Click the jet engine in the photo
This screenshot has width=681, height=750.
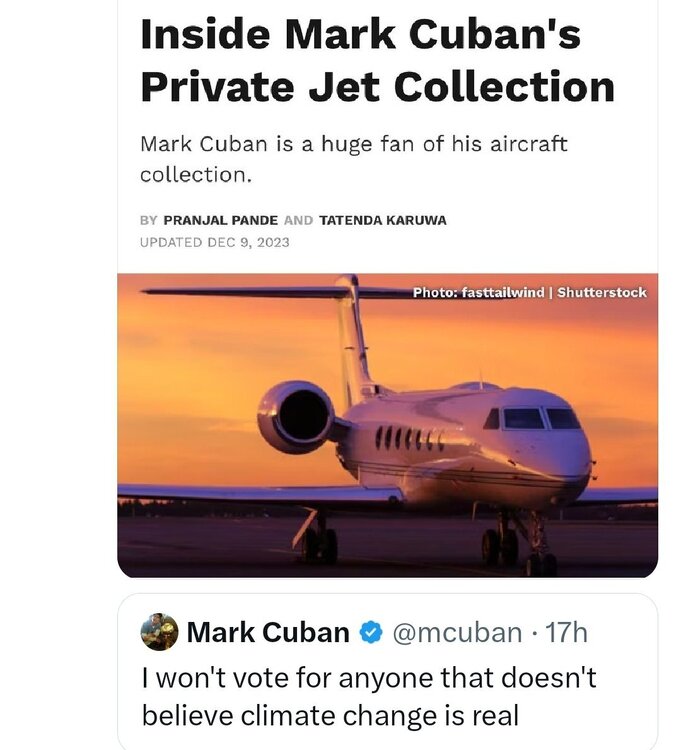(x=296, y=416)
